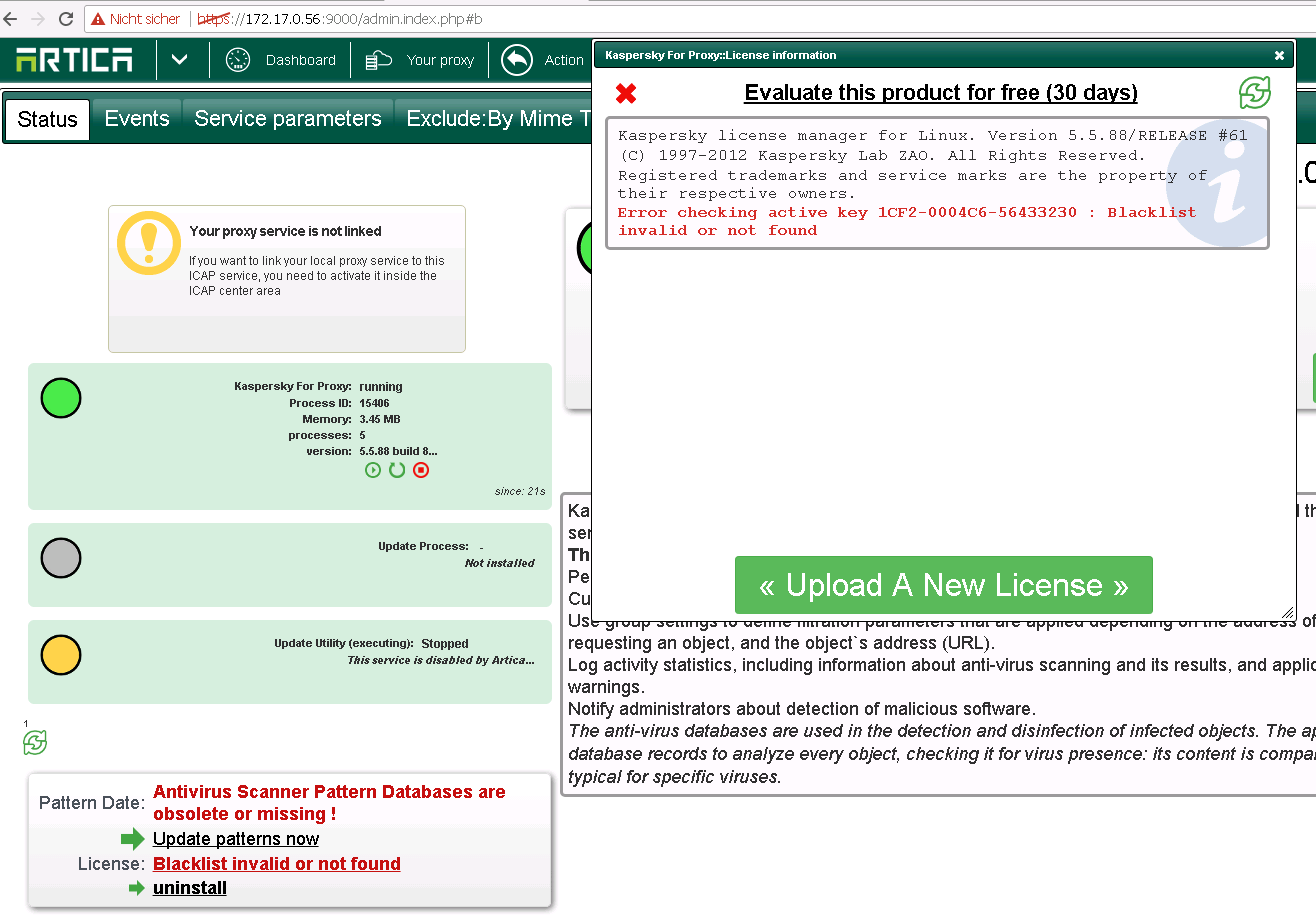Click the Update patterns now link
This screenshot has height=915, width=1316.
[236, 839]
